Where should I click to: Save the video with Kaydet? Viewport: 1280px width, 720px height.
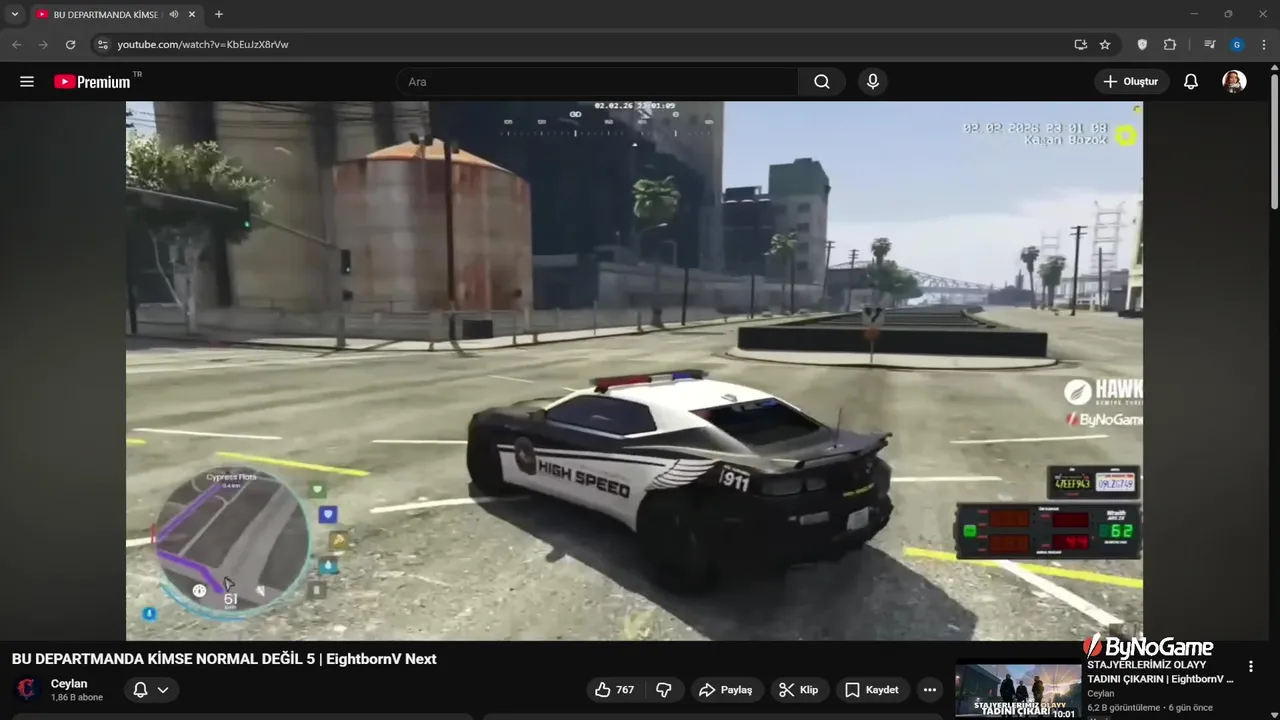(x=872, y=690)
